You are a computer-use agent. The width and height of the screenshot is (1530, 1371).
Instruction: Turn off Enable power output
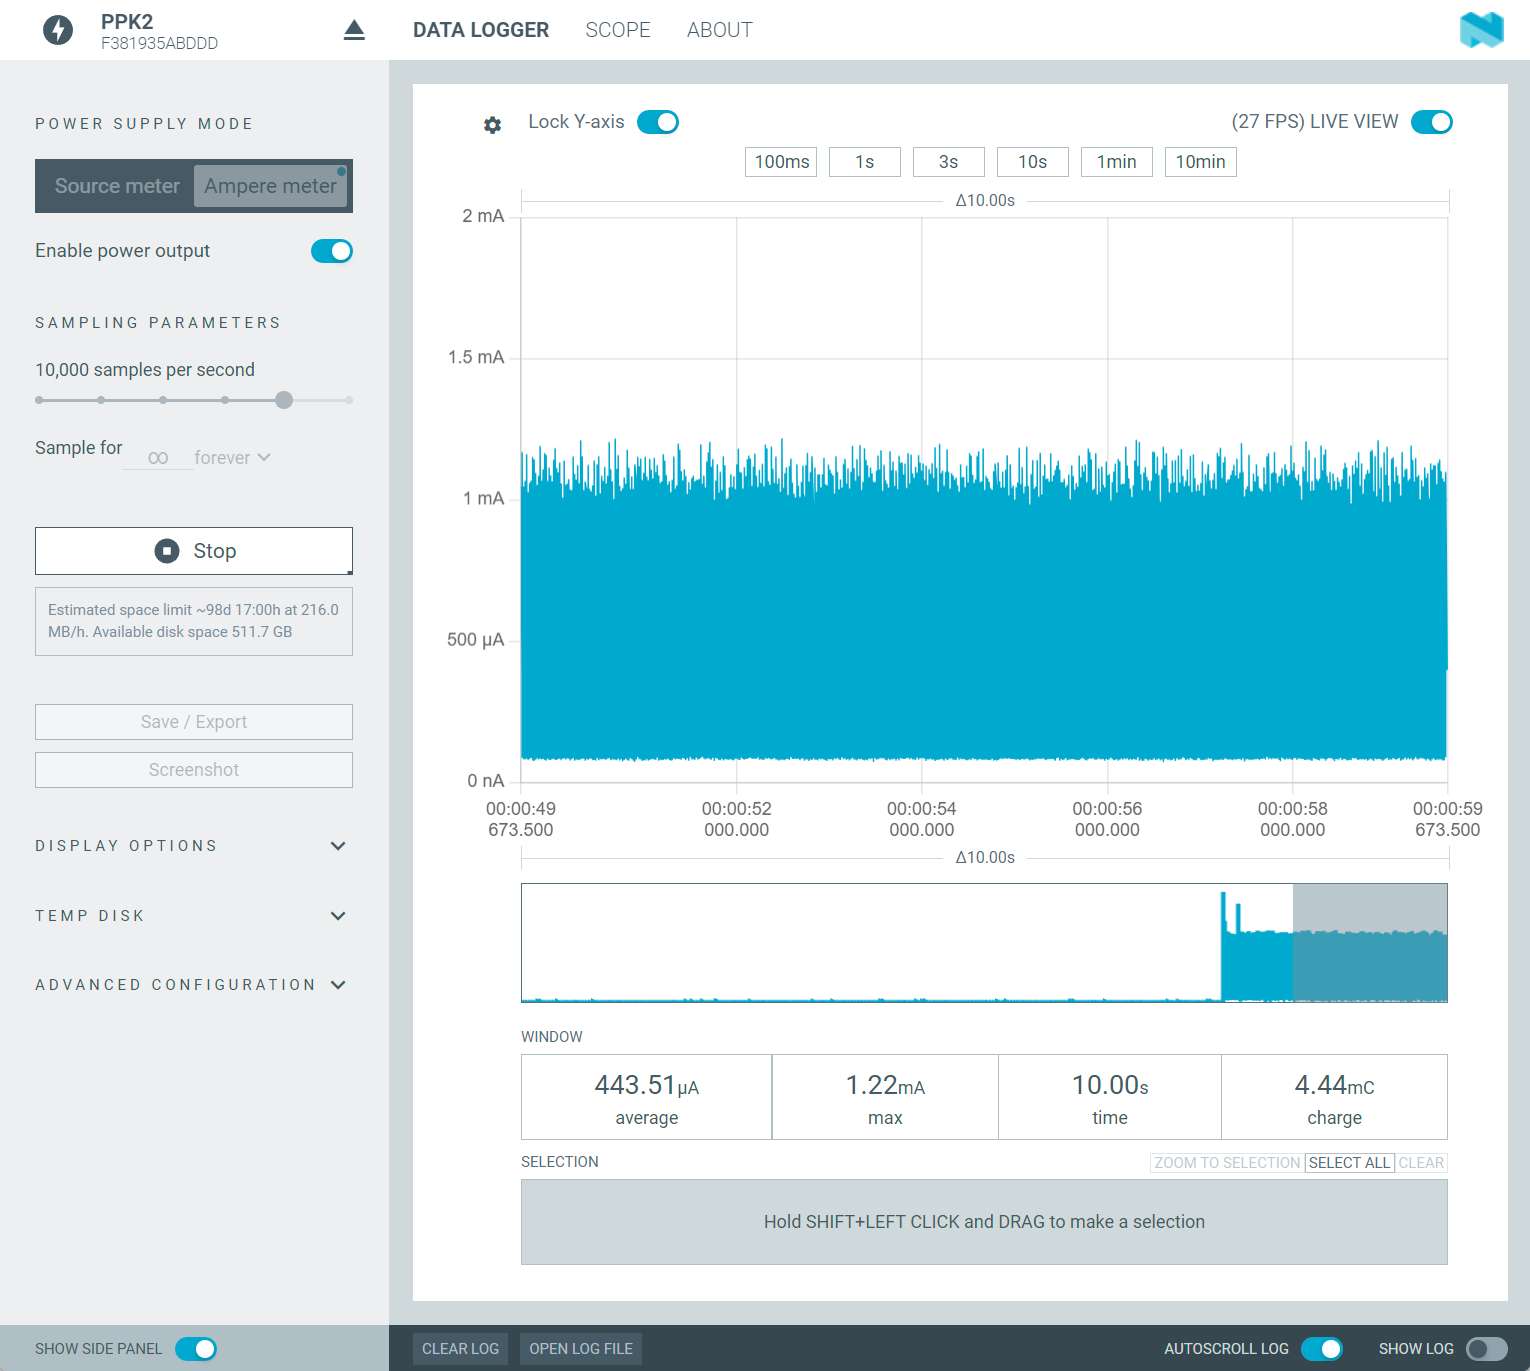click(332, 251)
